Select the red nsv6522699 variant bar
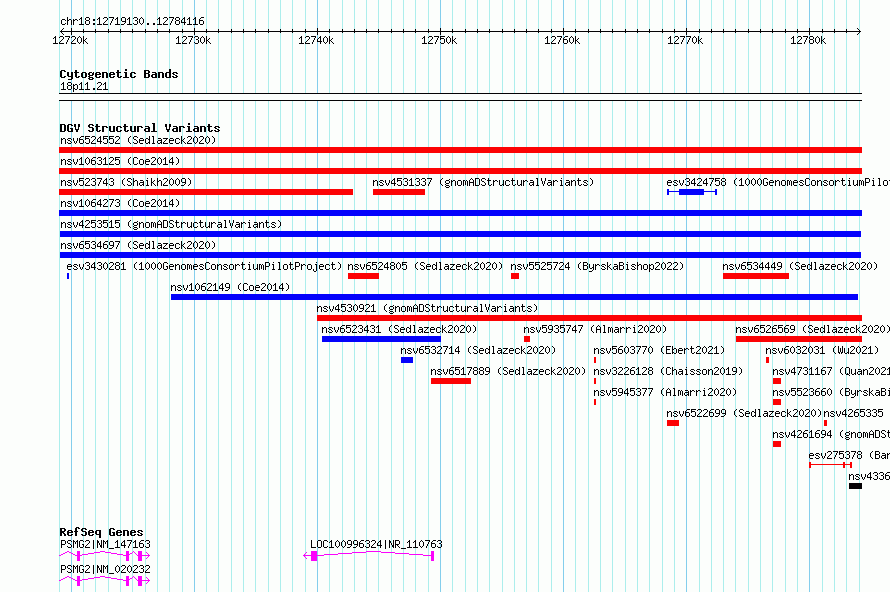 pos(673,423)
